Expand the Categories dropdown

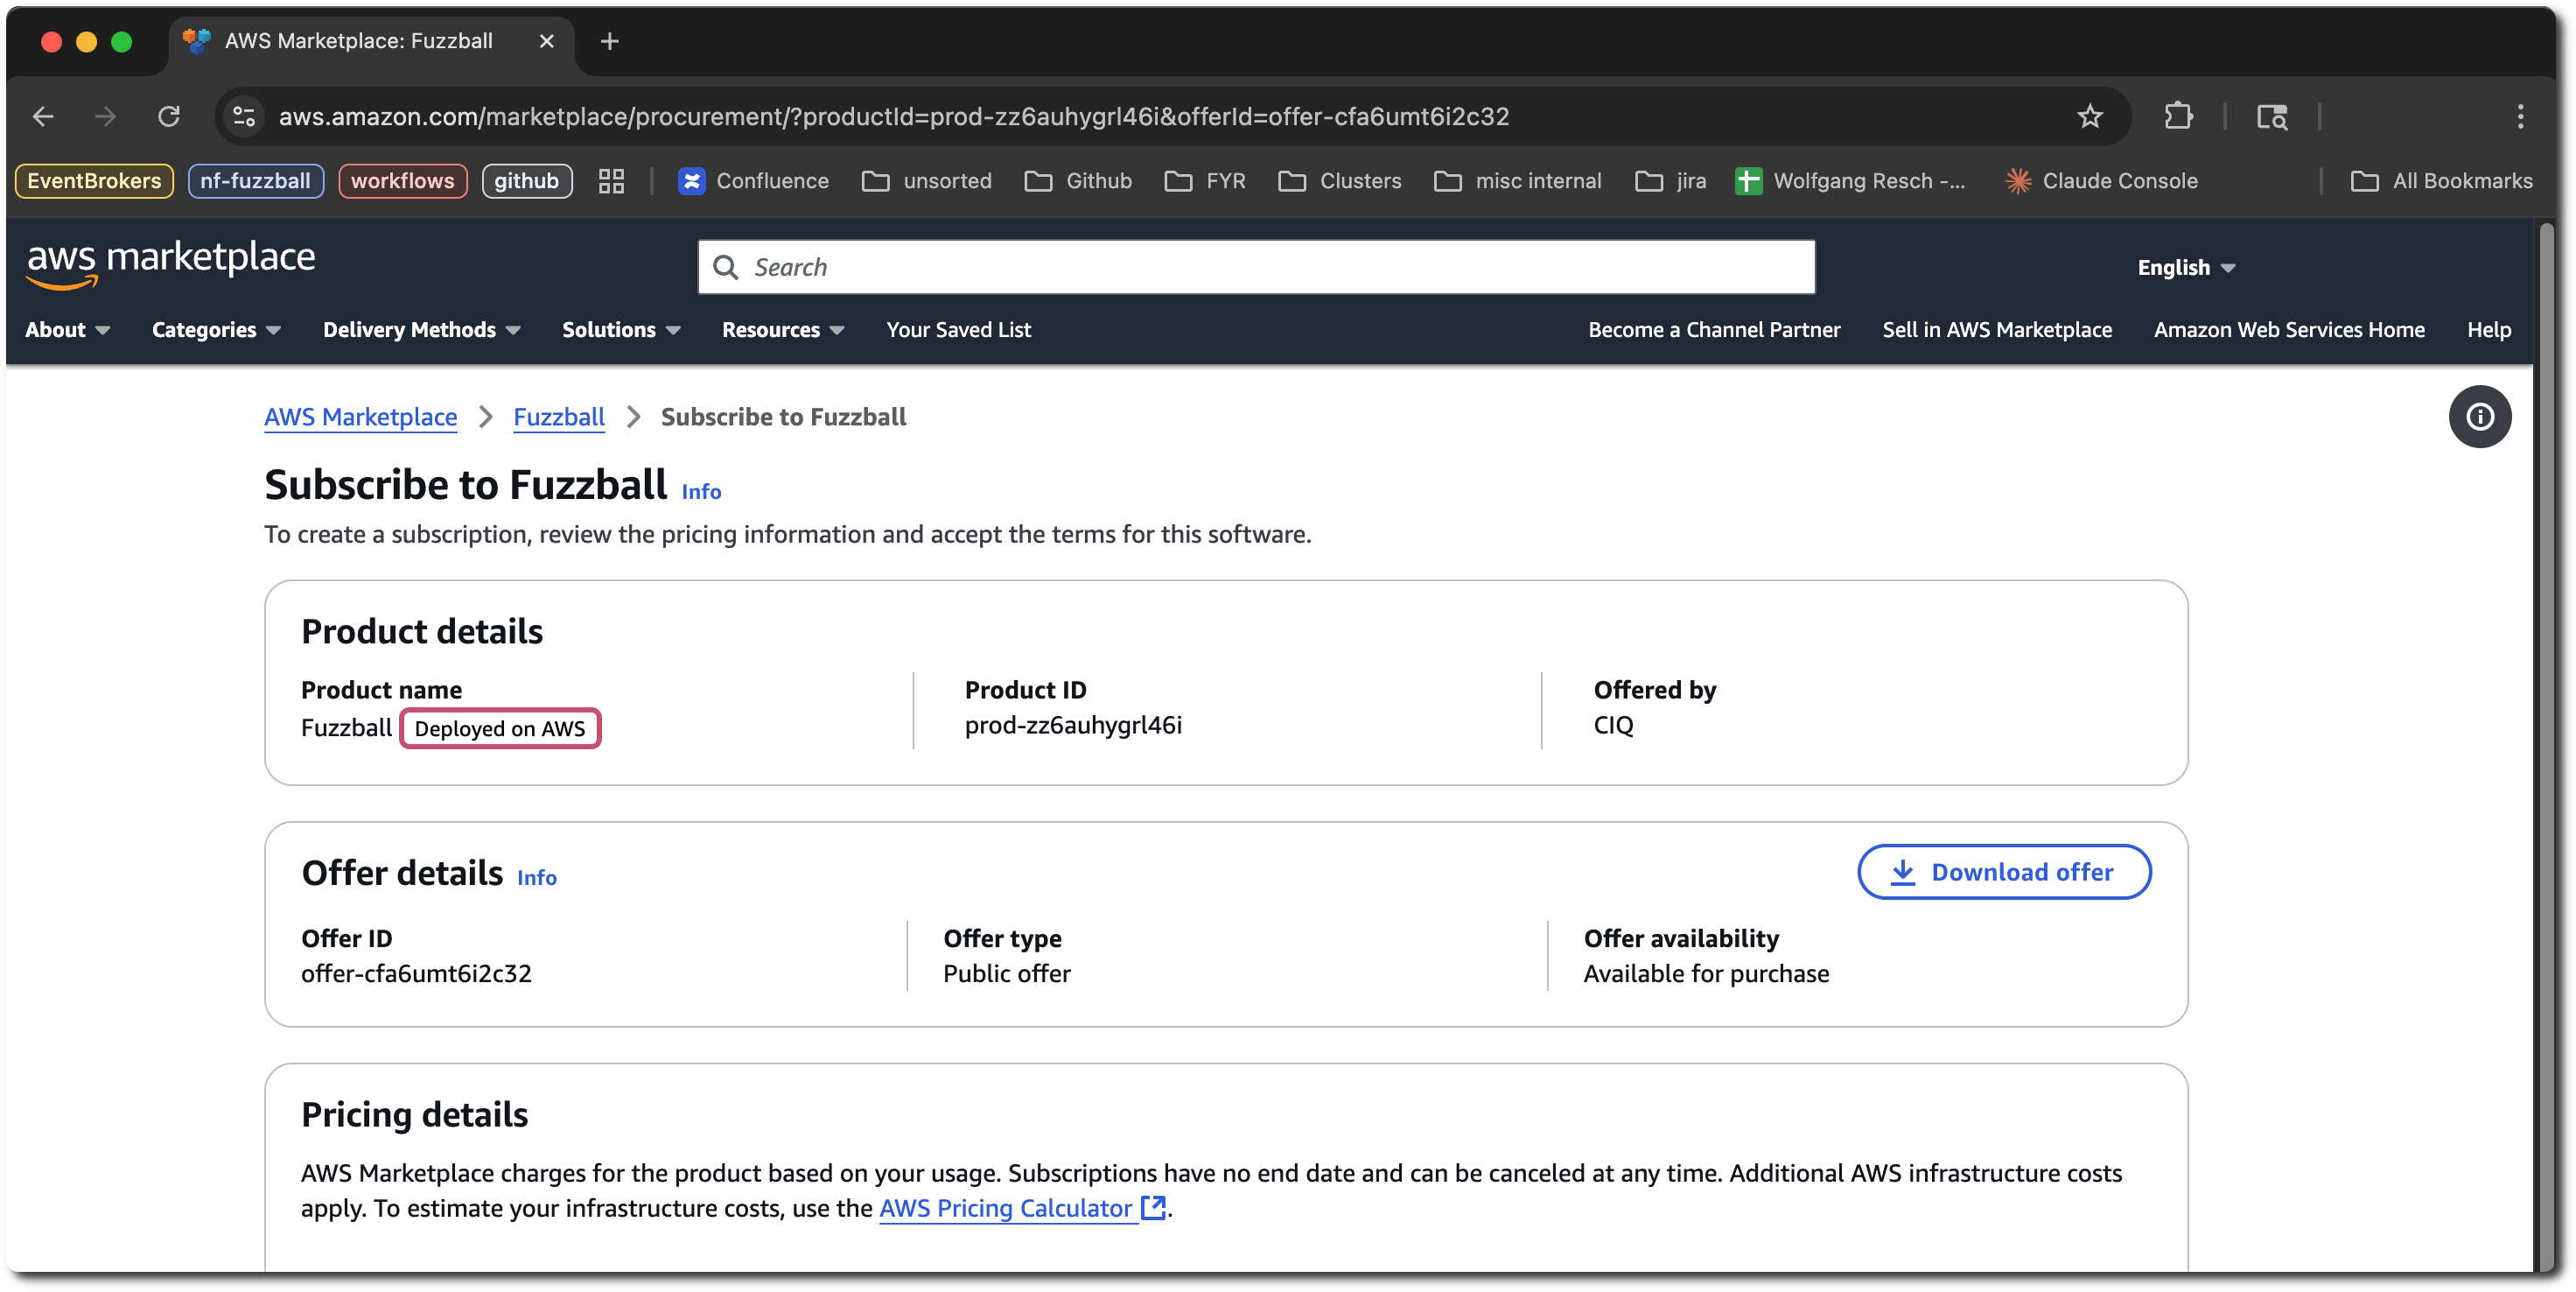tap(215, 330)
